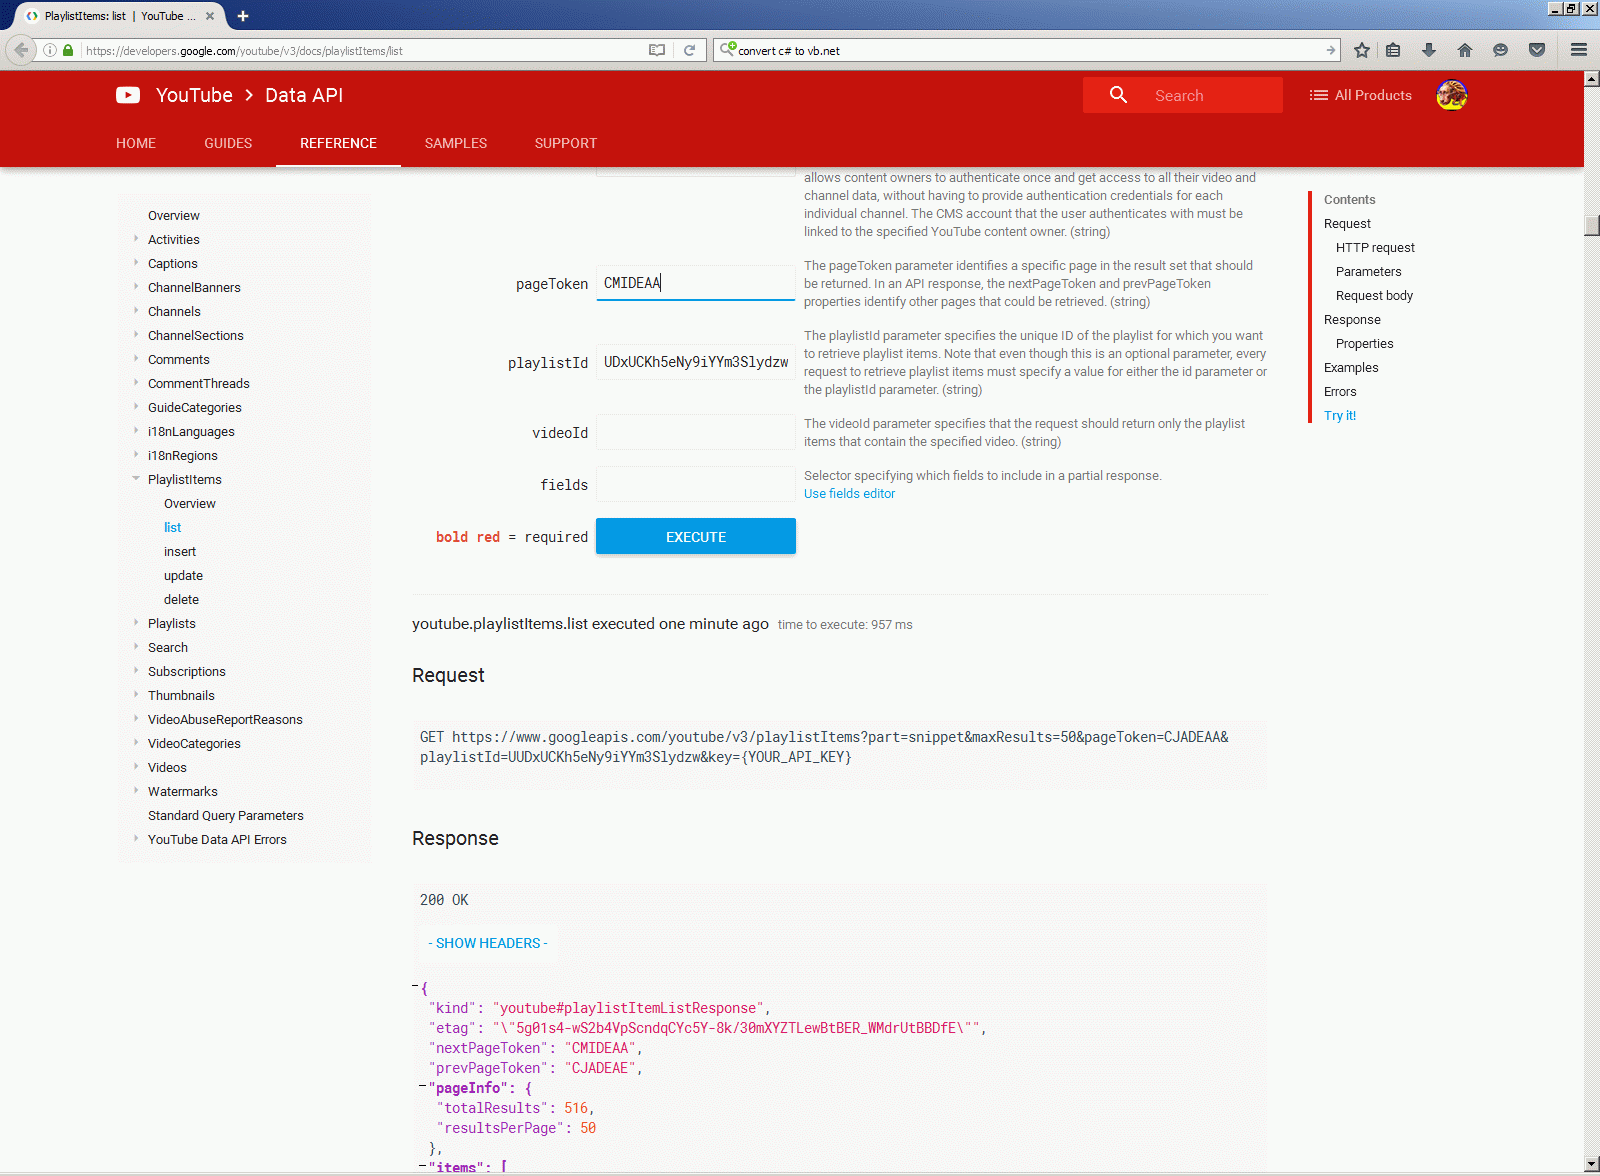Go to the browser home page
Image resolution: width=1600 pixels, height=1176 pixels.
point(1465,50)
